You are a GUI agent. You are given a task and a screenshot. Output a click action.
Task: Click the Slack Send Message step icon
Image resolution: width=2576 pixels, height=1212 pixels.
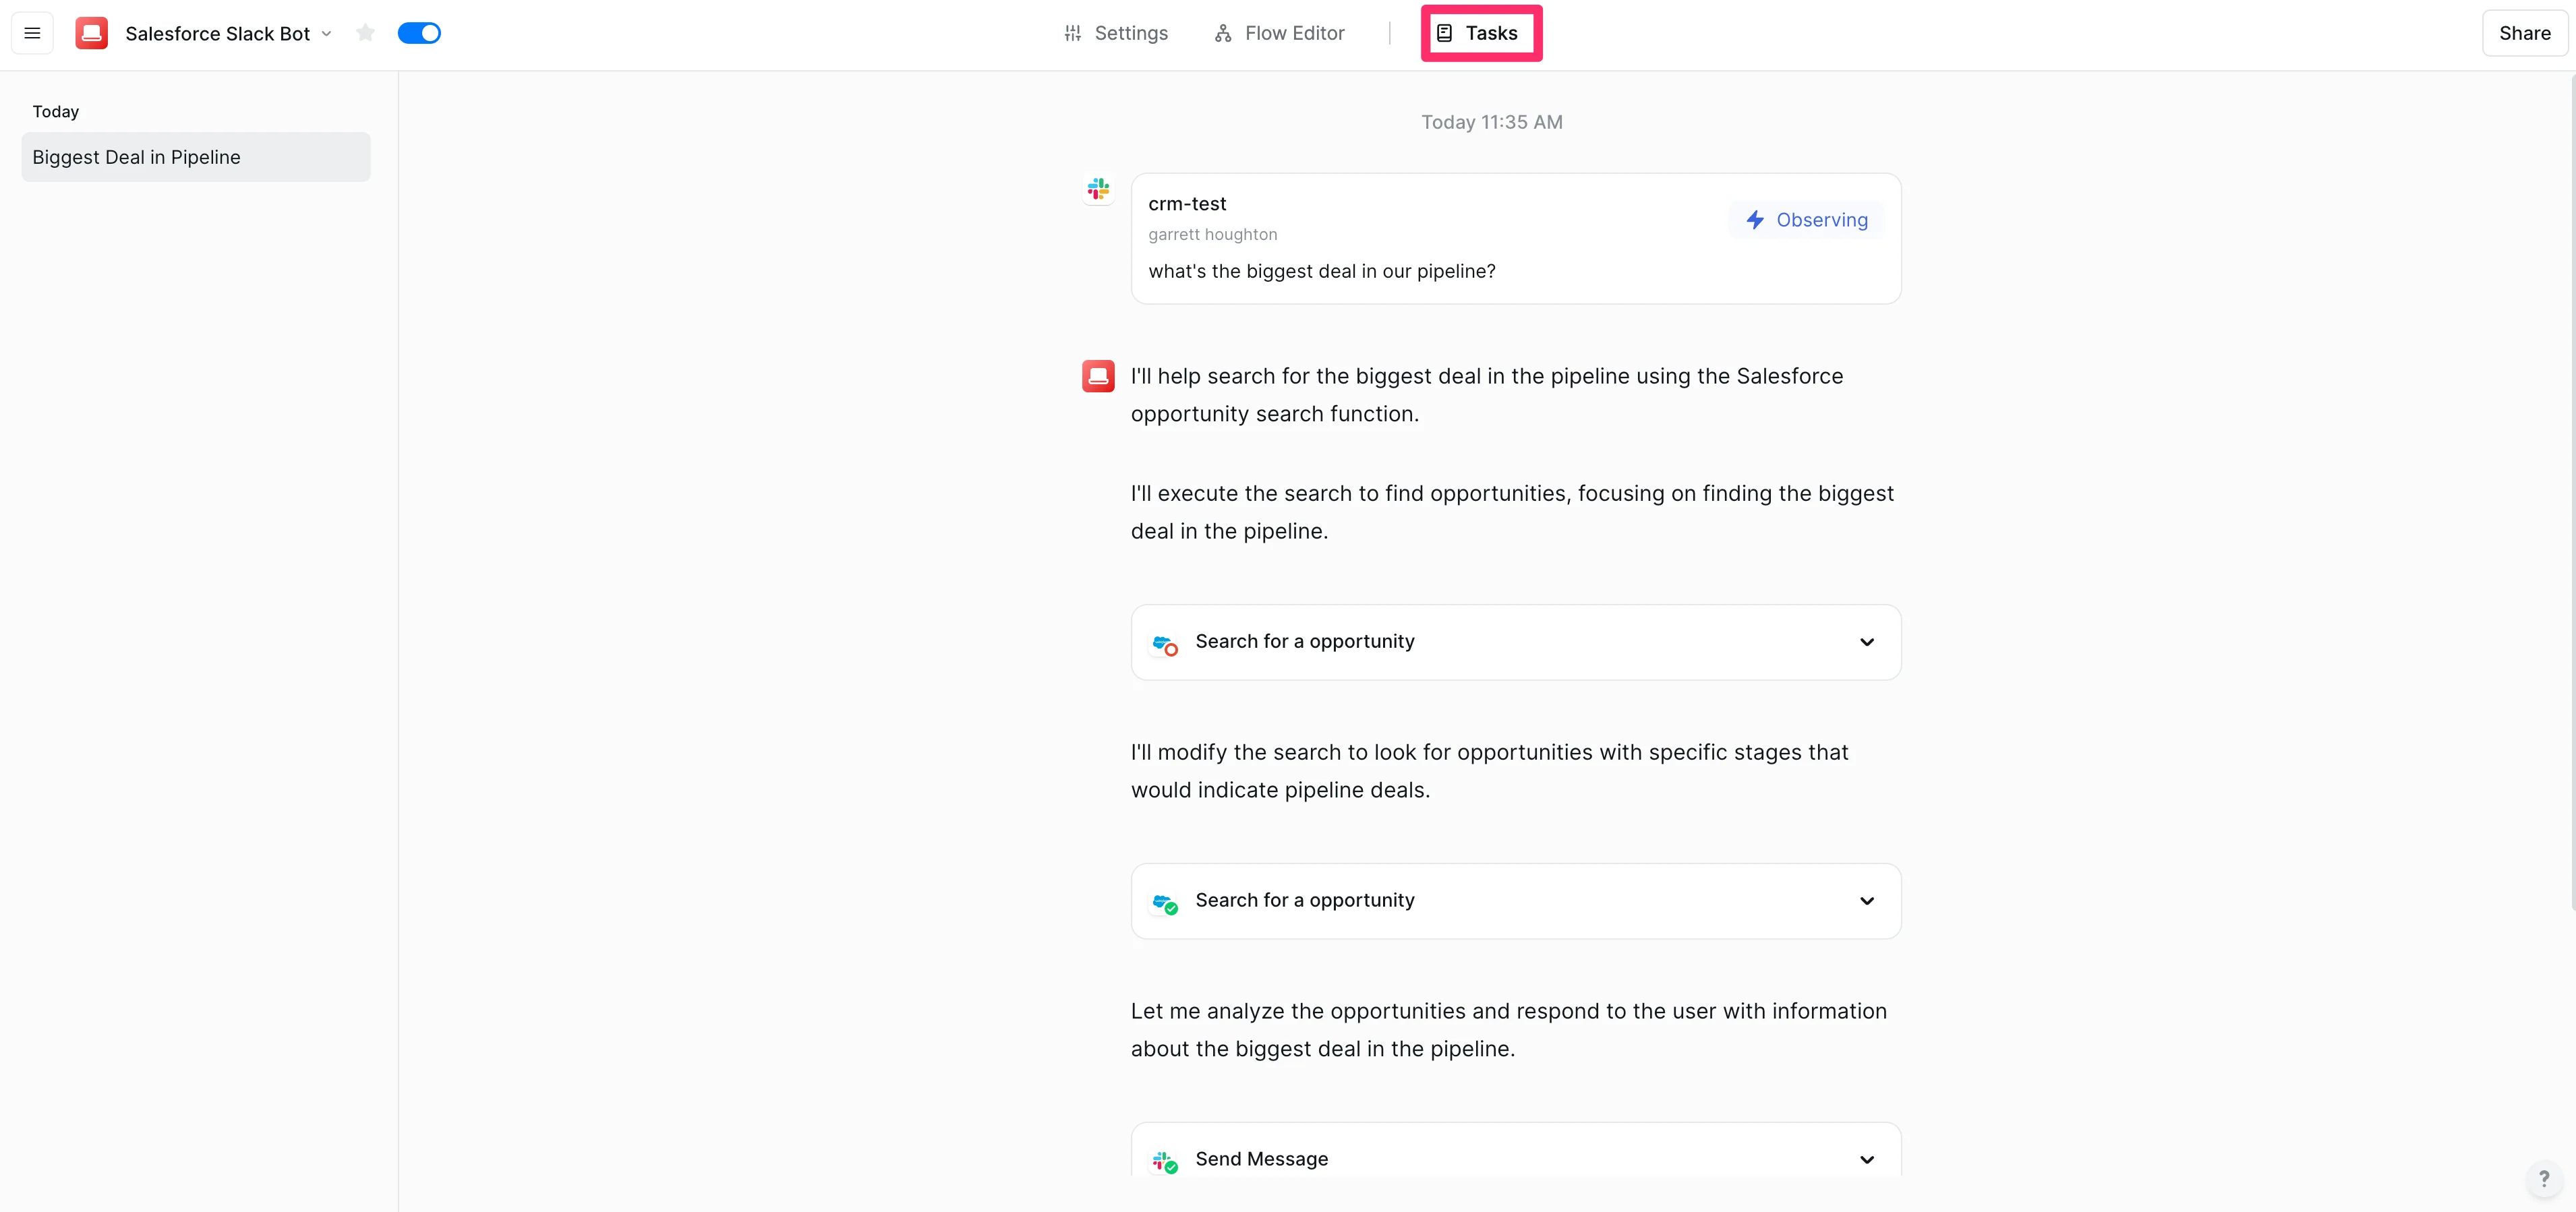(x=1164, y=1160)
